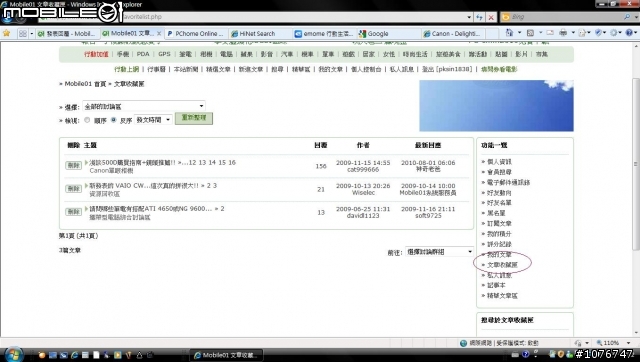Screen dimensions: 640x362
Task: Click the Read Mail toolbar icon
Action: coord(550,33)
